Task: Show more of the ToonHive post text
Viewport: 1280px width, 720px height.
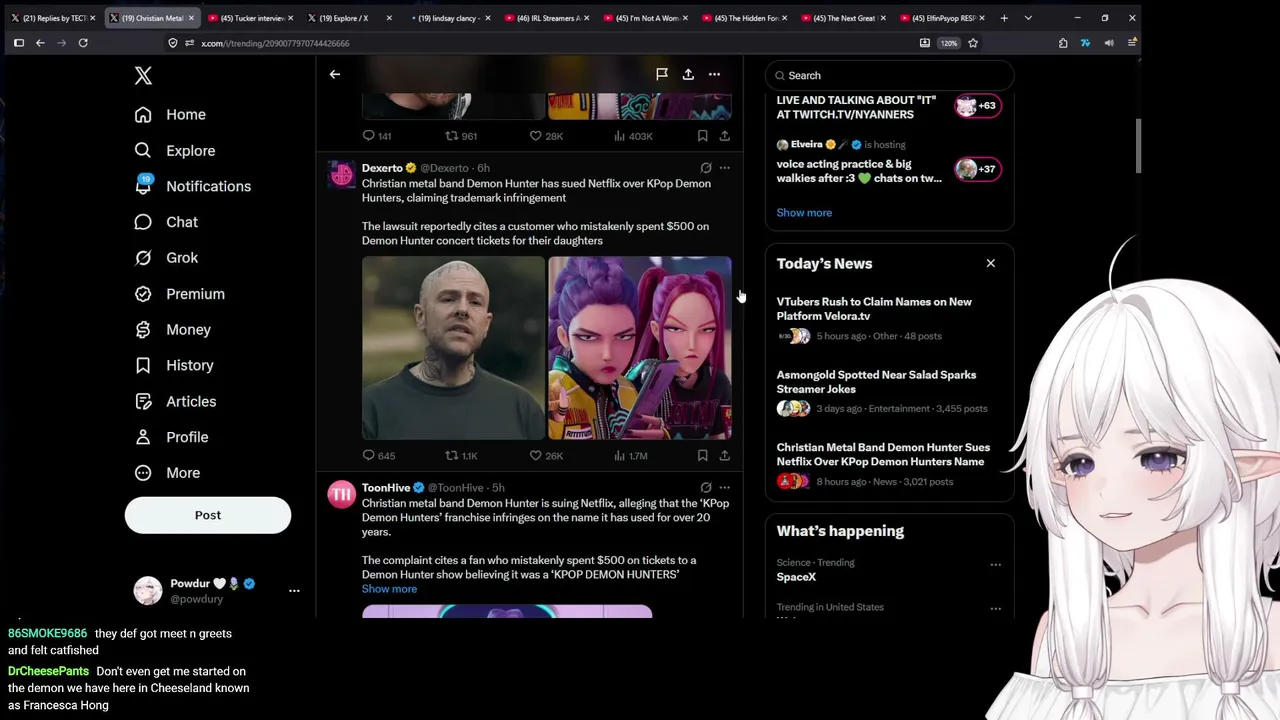Action: [389, 589]
